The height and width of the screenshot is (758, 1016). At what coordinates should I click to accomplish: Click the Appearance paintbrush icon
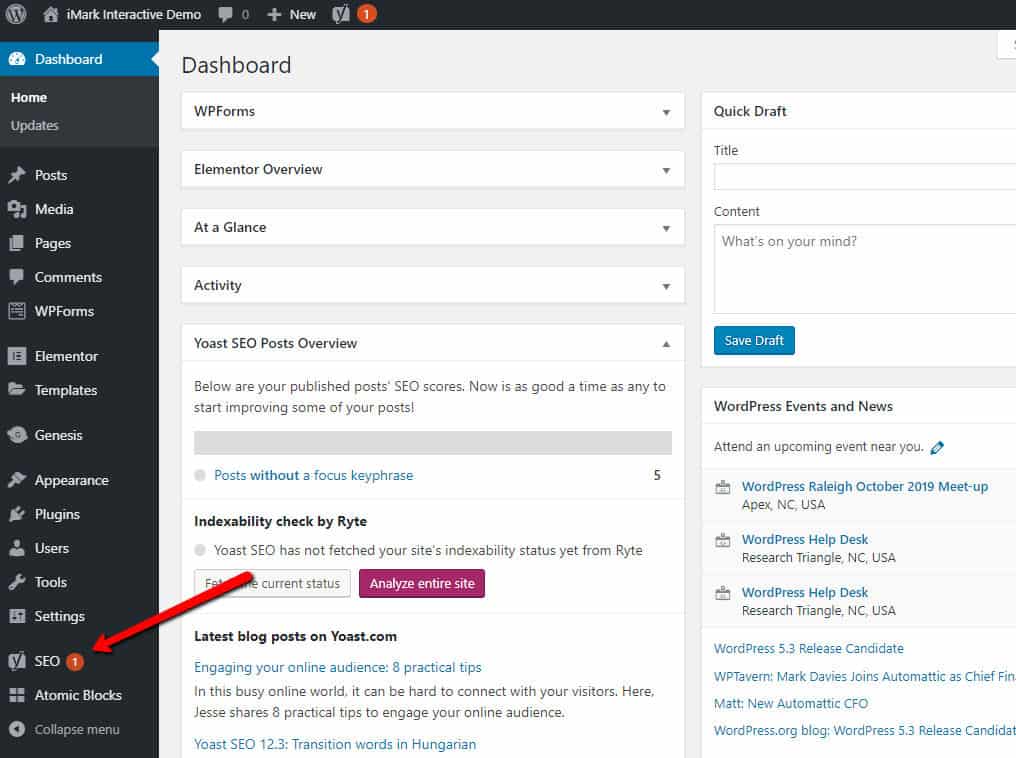click(x=17, y=480)
